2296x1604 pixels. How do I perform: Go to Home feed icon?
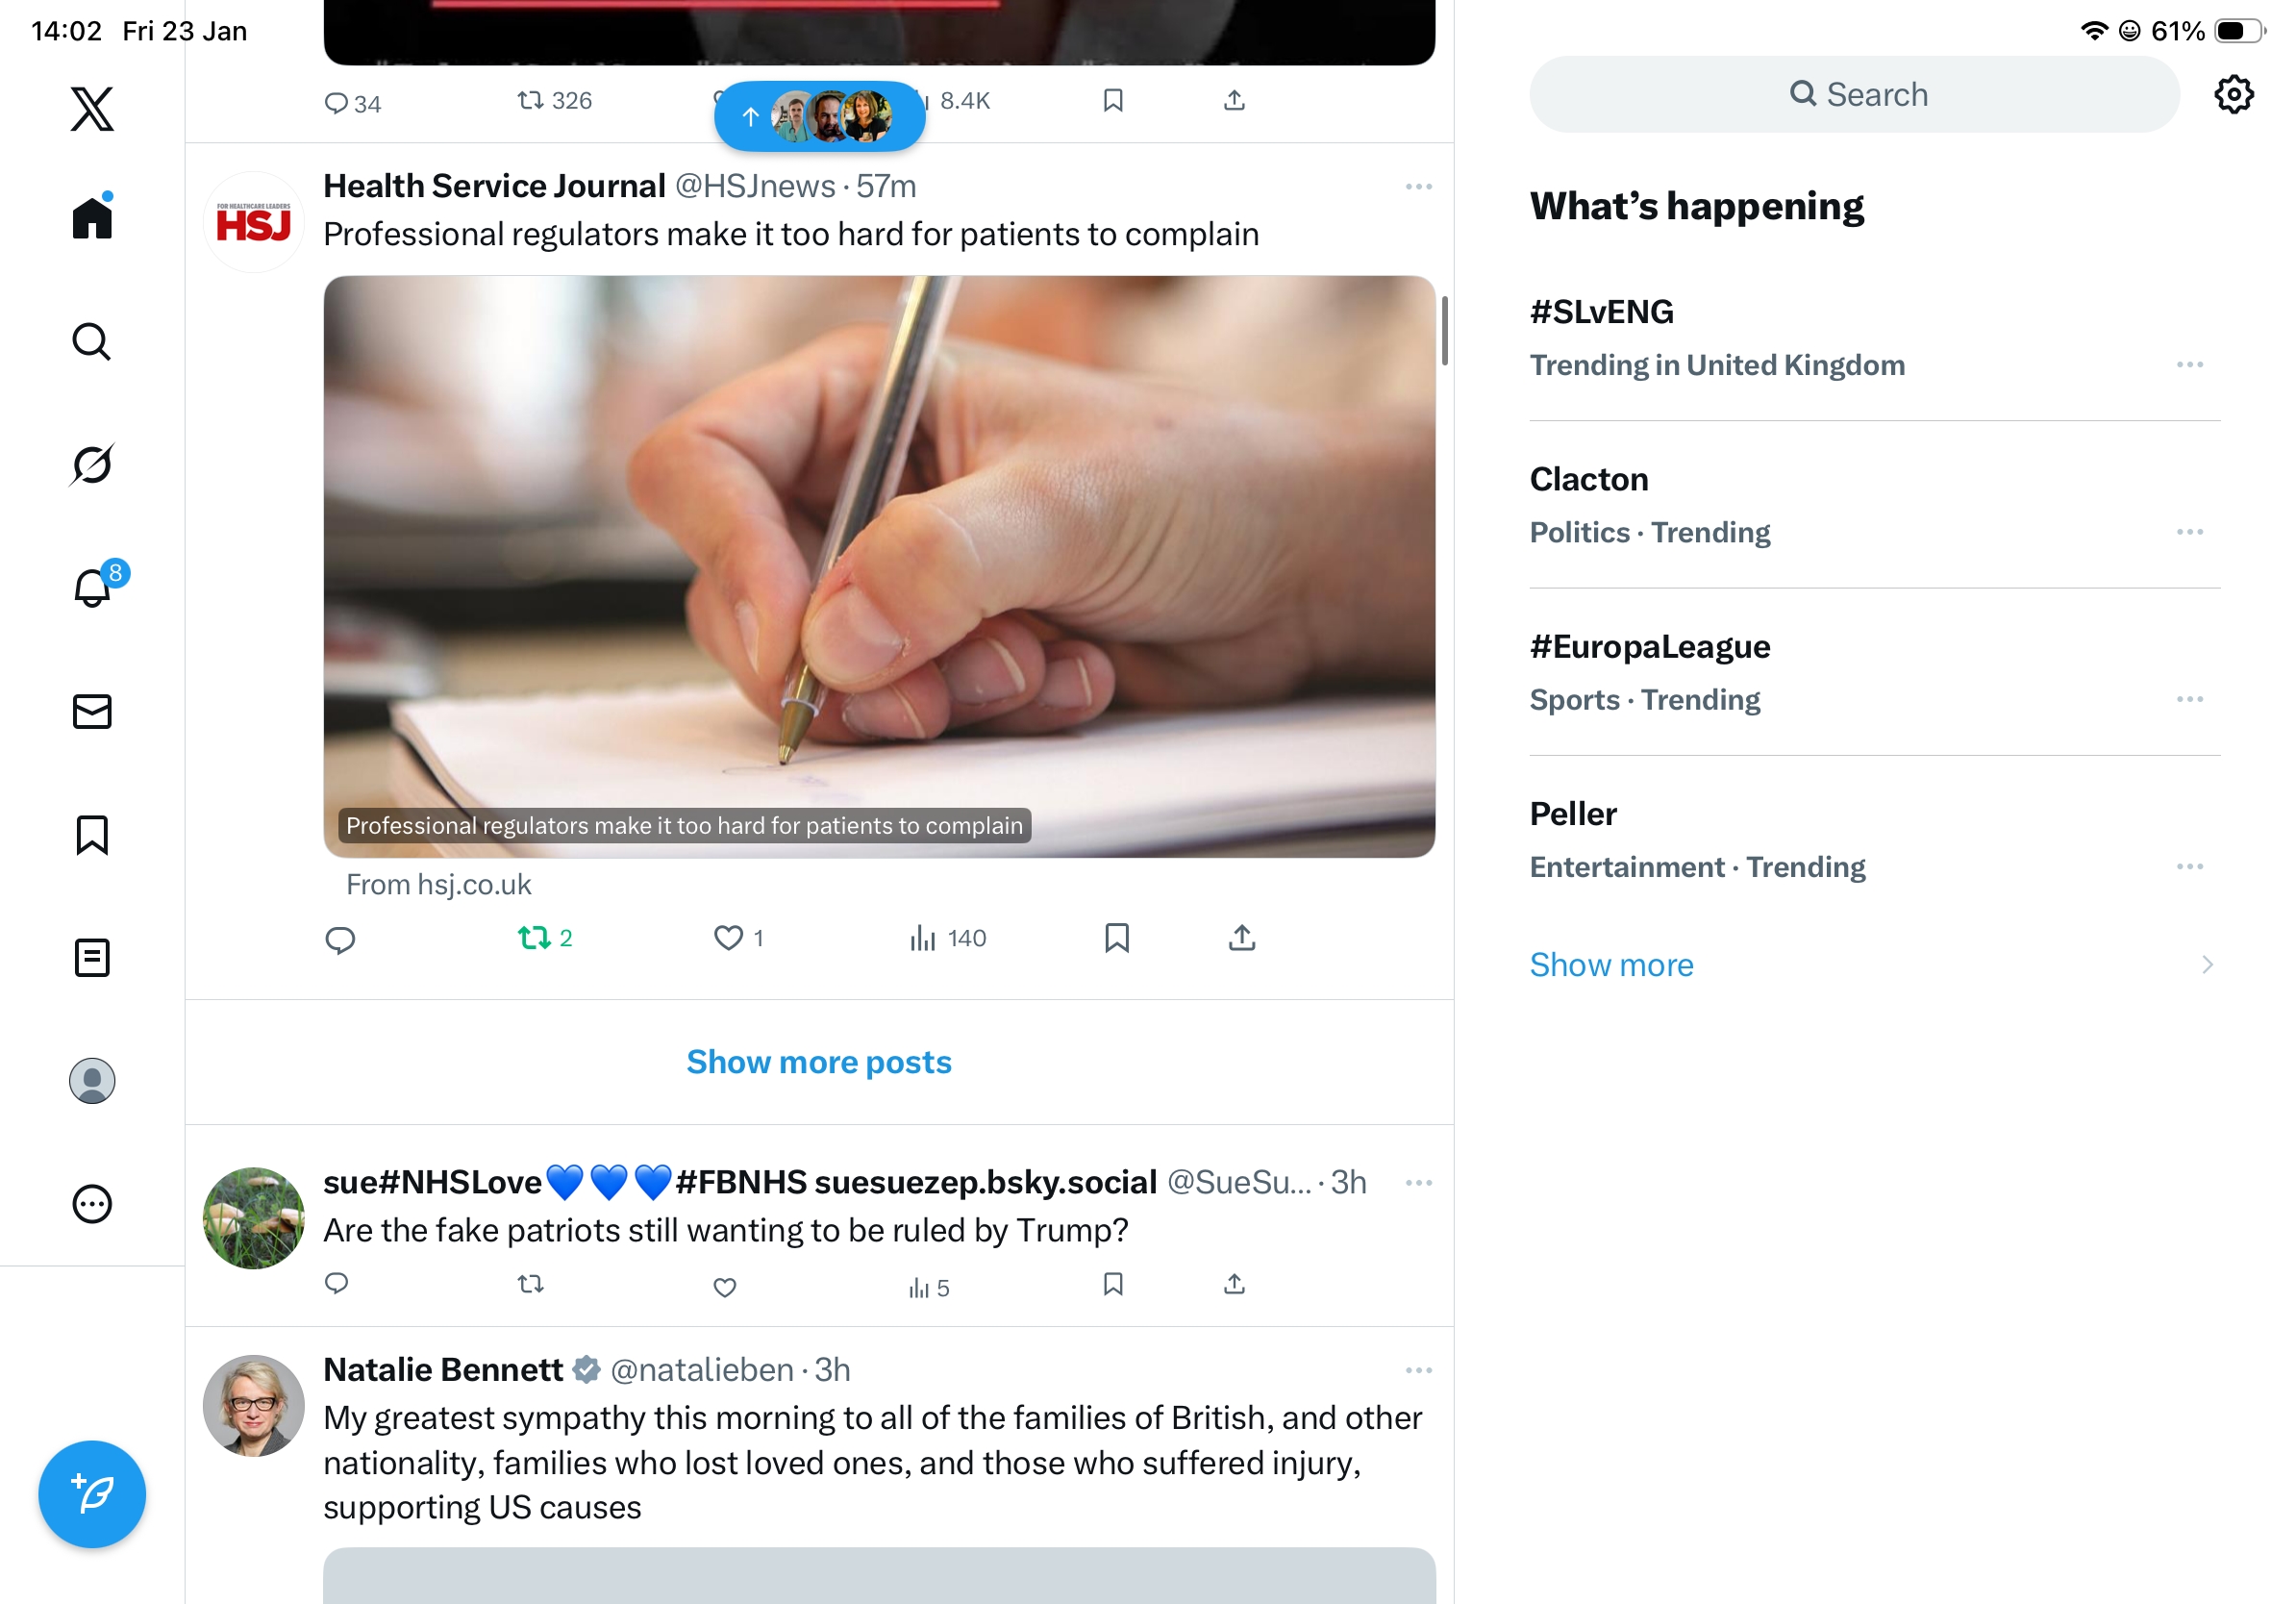pos(92,216)
